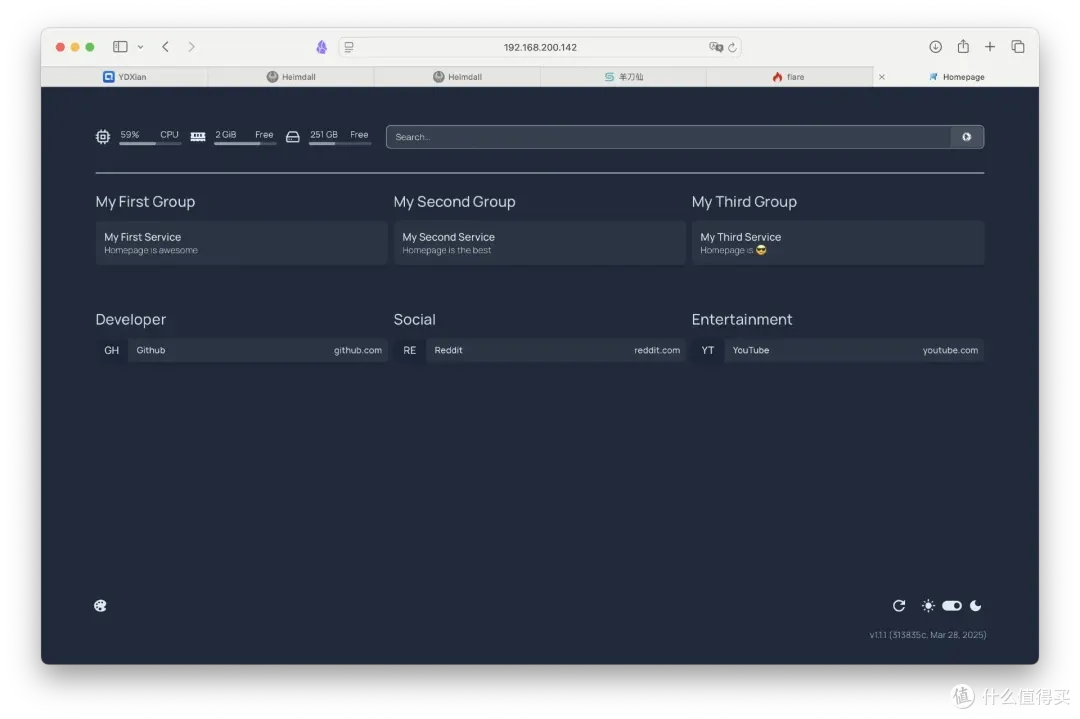This screenshot has width=1080, height=719.
Task: Expand the sidebar dropdown chevron
Action: (141, 47)
